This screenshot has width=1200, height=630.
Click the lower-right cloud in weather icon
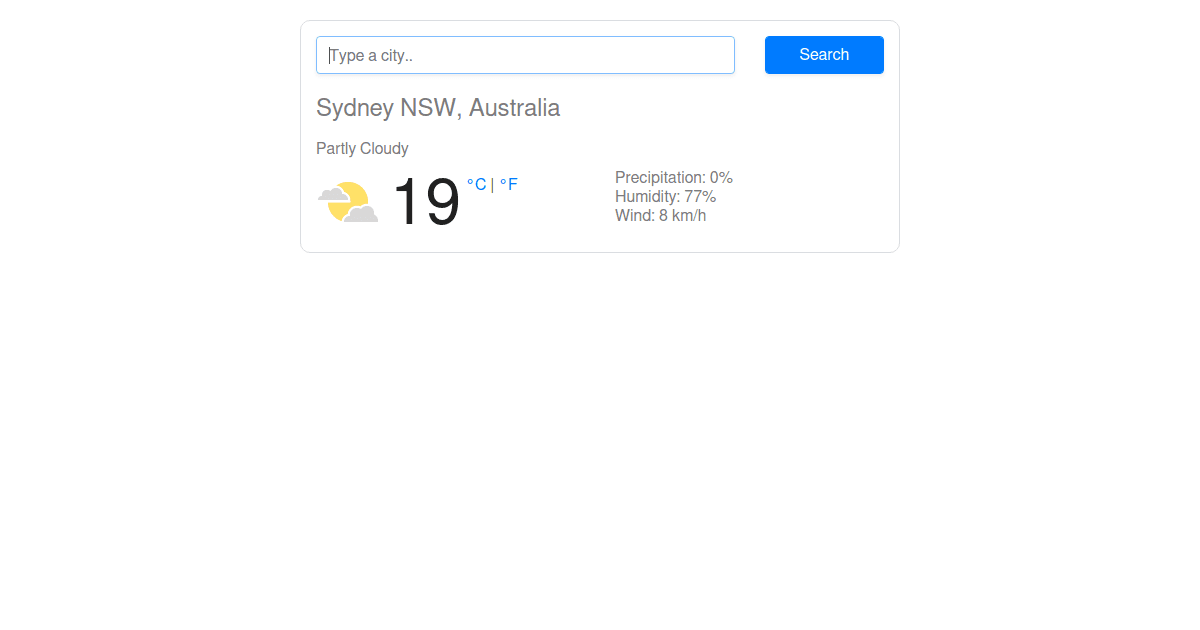pyautogui.click(x=361, y=213)
